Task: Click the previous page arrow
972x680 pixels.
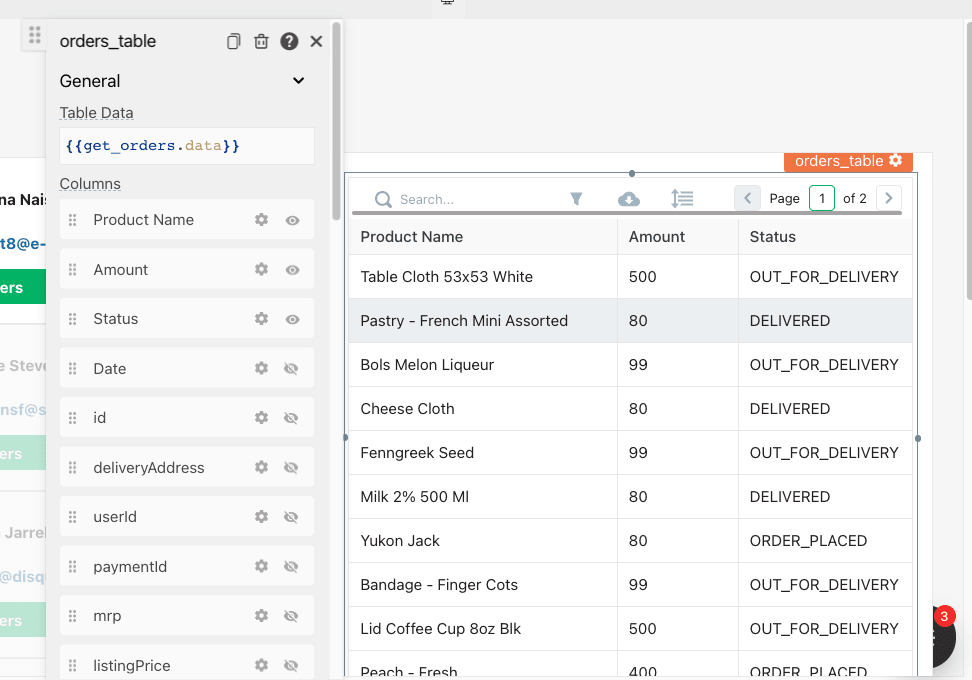Action: [x=747, y=198]
